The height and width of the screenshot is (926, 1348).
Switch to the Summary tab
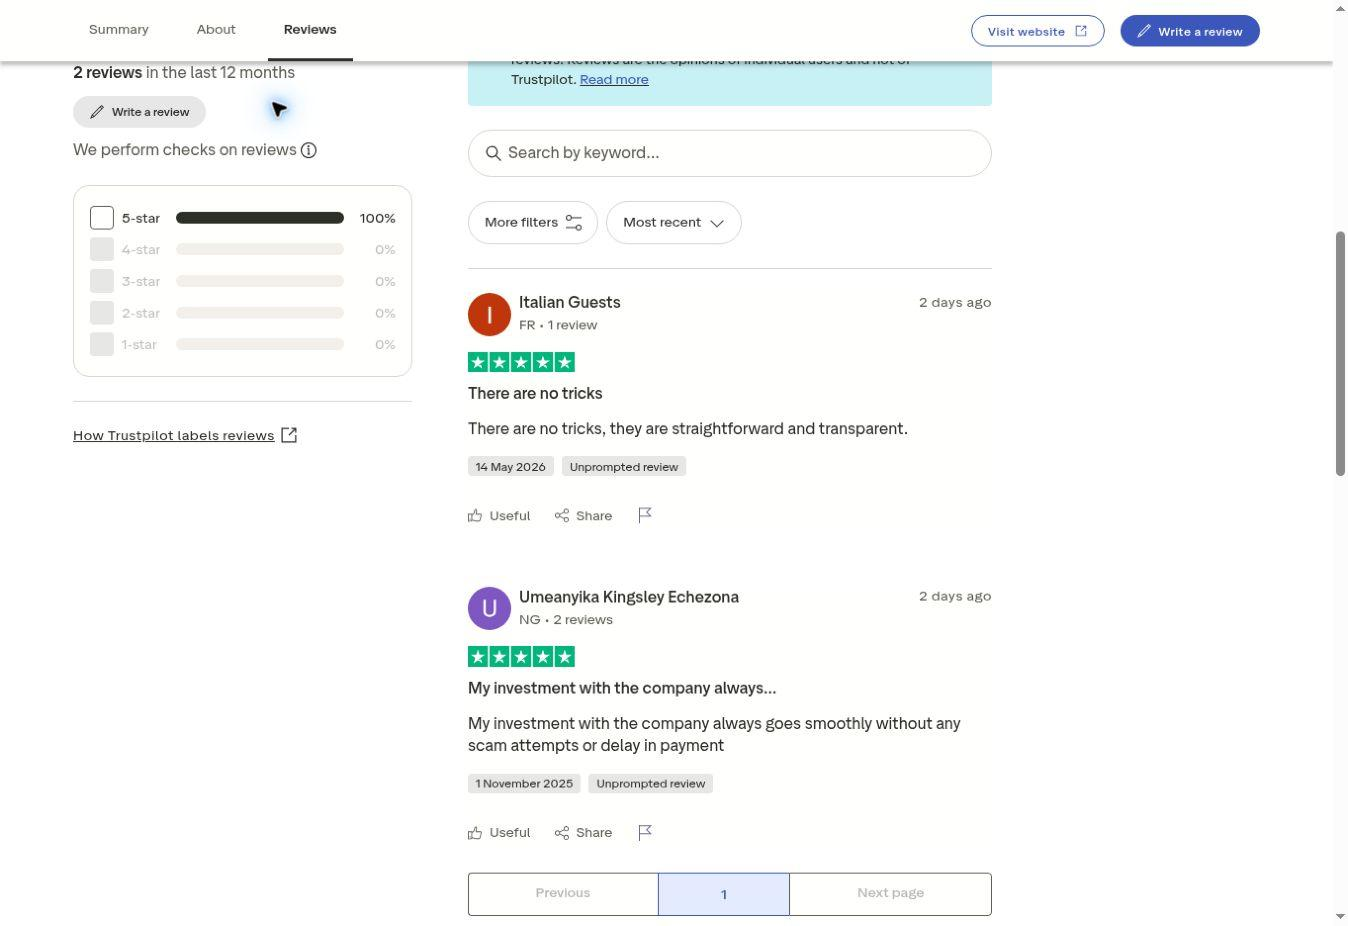(119, 29)
